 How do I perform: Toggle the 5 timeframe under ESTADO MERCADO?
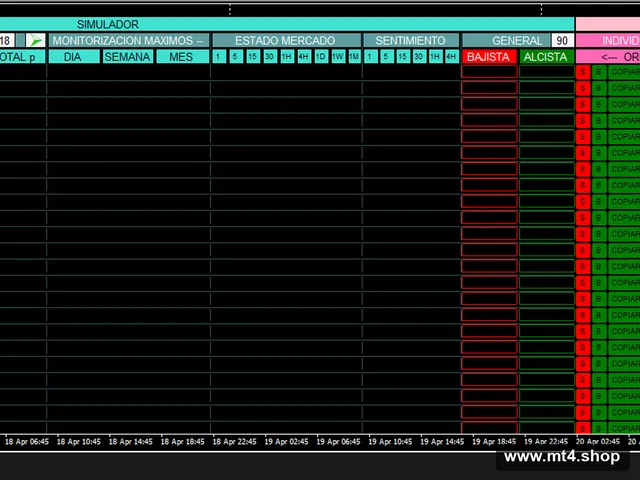tap(236, 56)
